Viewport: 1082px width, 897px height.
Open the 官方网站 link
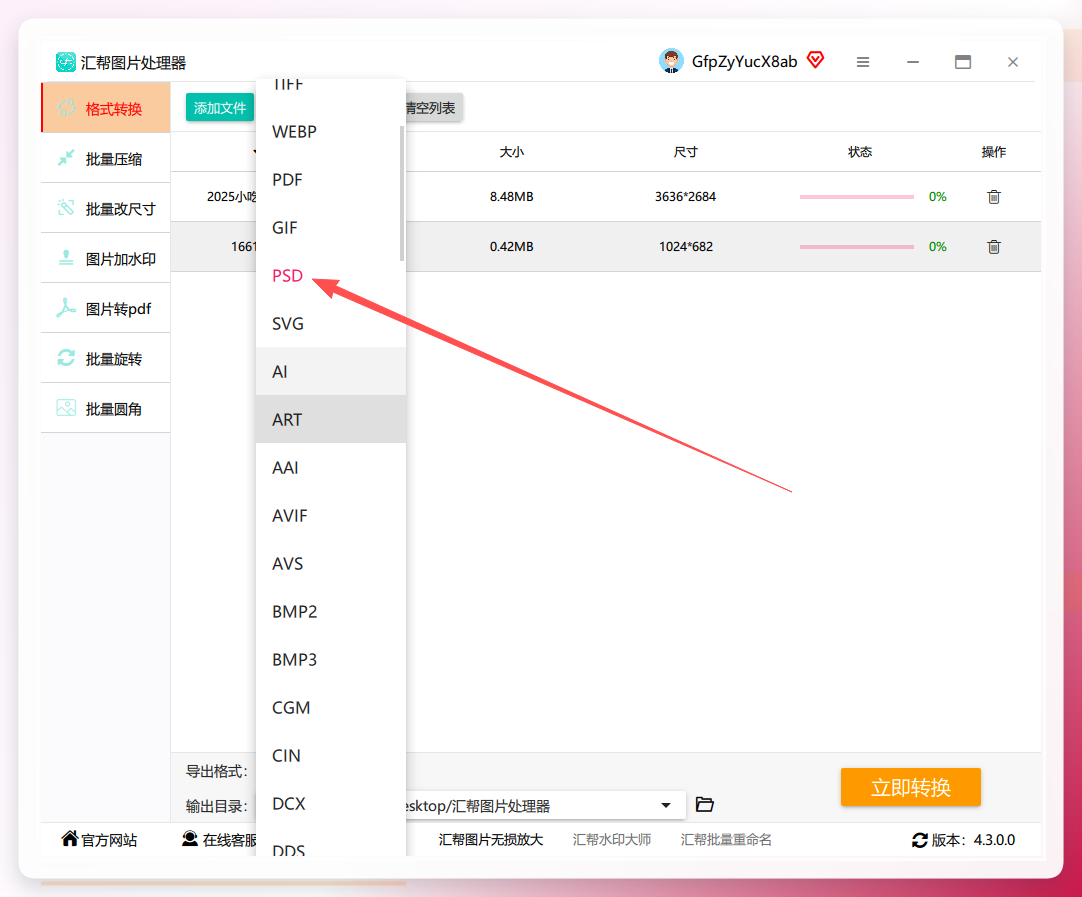99,839
